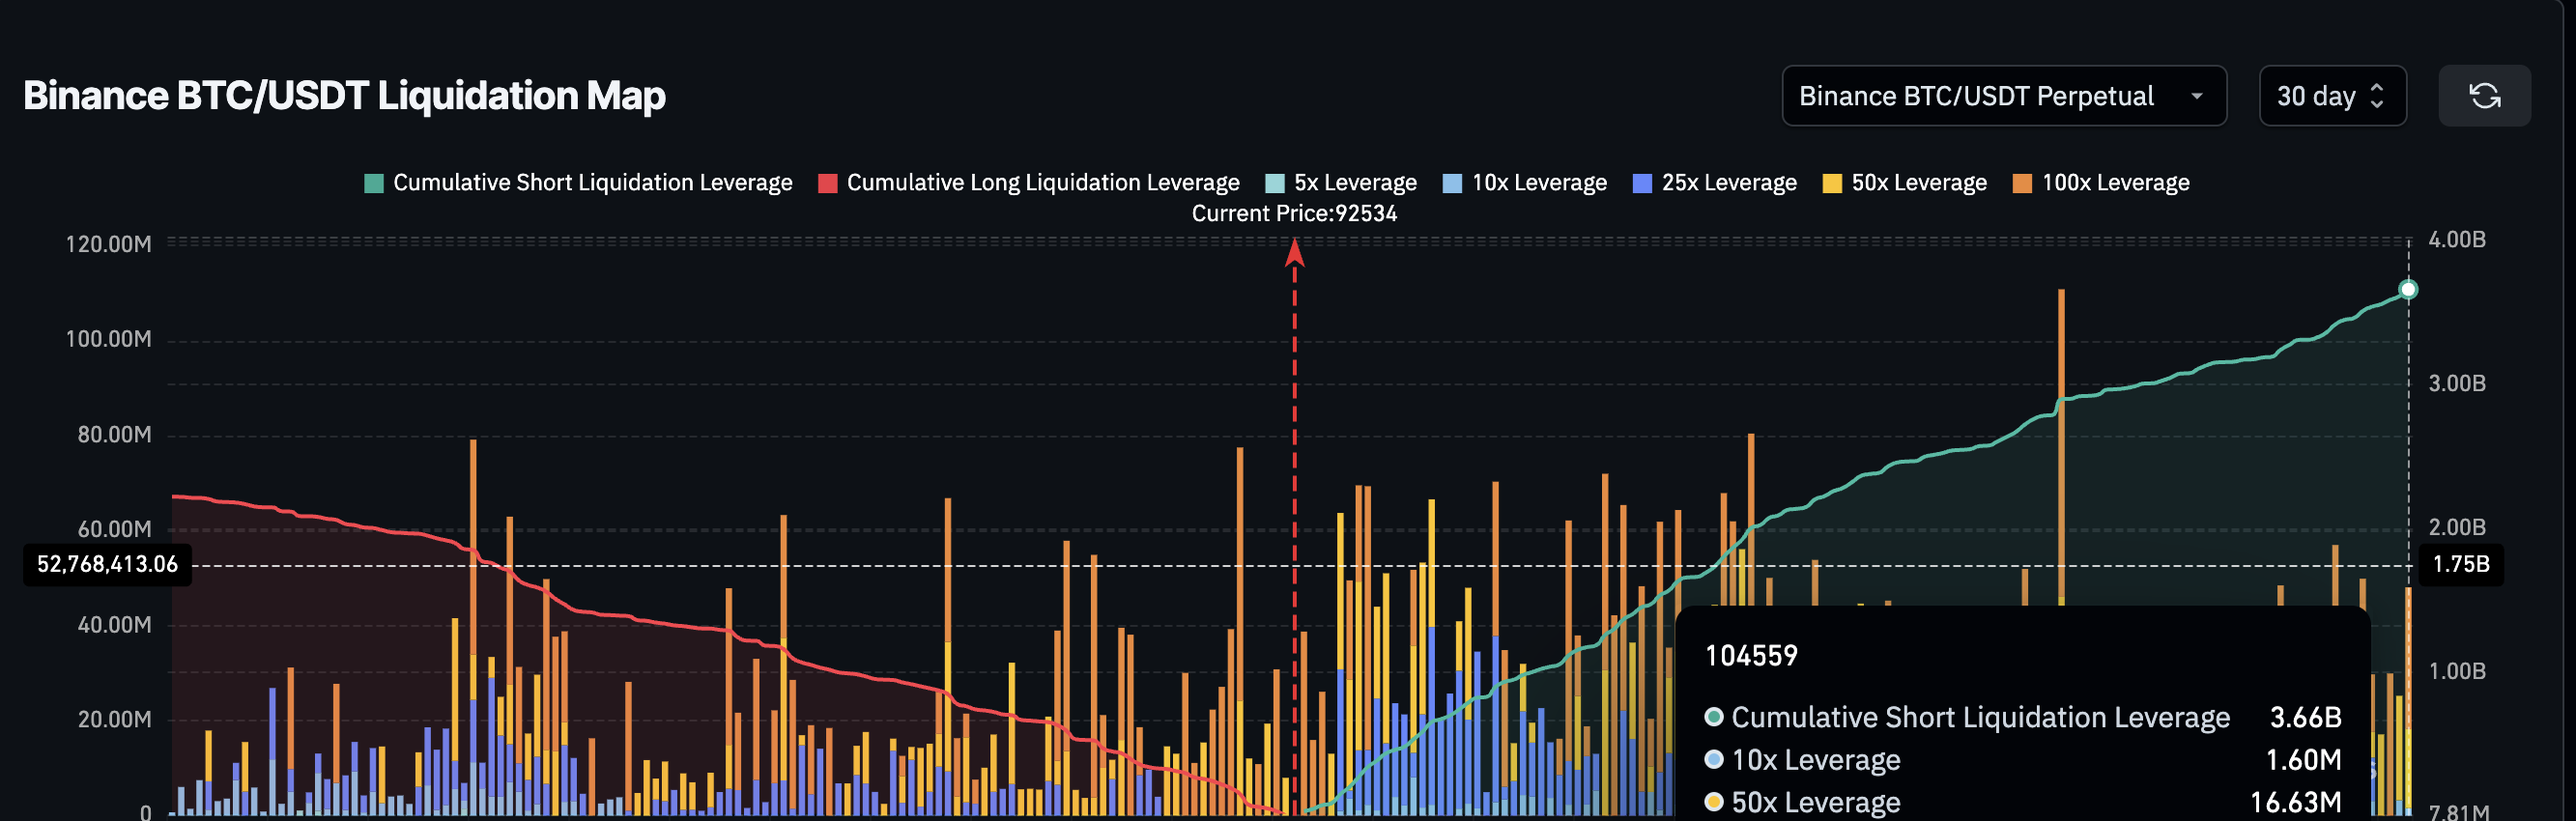This screenshot has height=821, width=2576.
Task: Click the yellow 50x Leverage legend swatch
Action: tap(1833, 184)
